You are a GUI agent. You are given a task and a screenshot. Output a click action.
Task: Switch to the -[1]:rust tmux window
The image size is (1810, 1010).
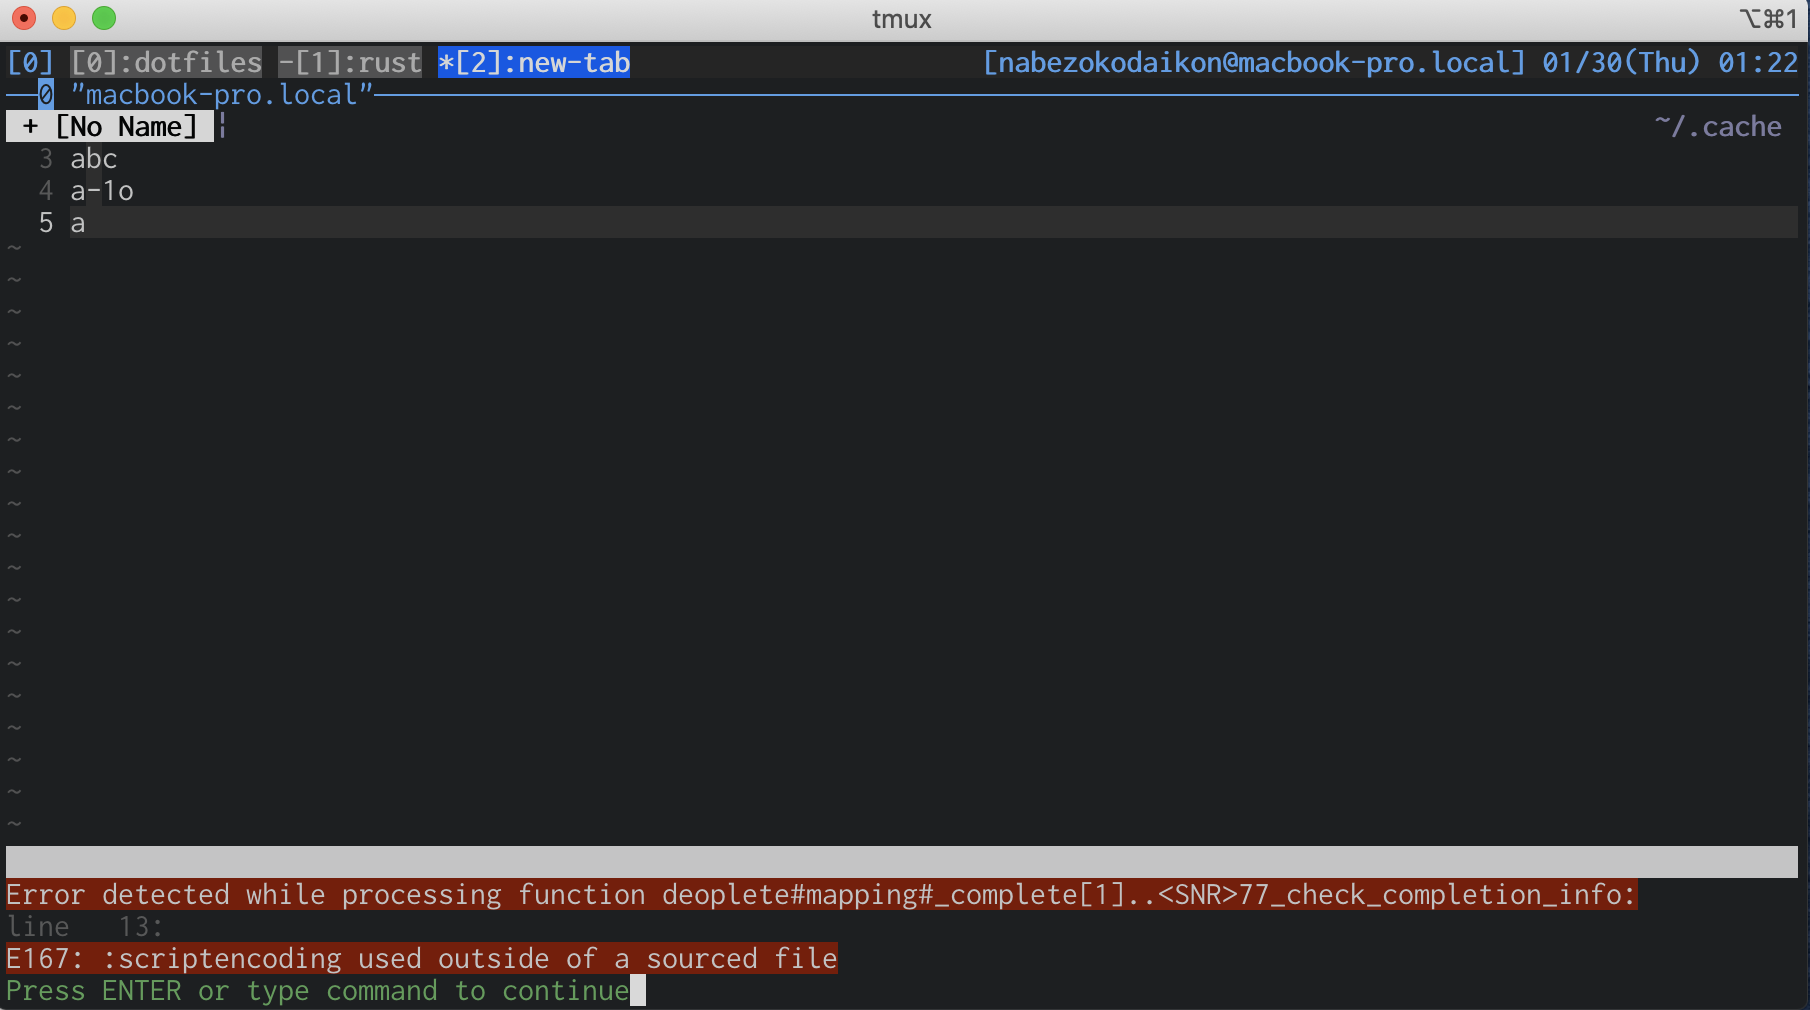[x=350, y=62]
